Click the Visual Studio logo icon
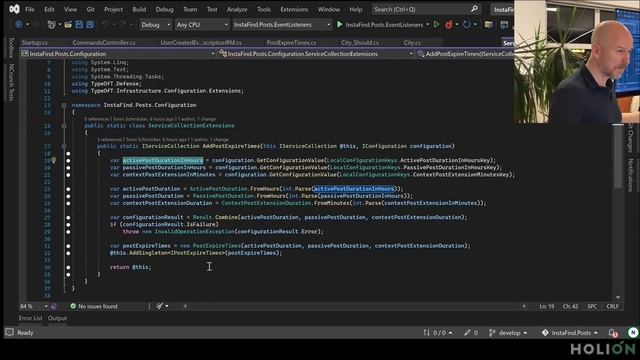The width and height of the screenshot is (640, 360). (14, 9)
